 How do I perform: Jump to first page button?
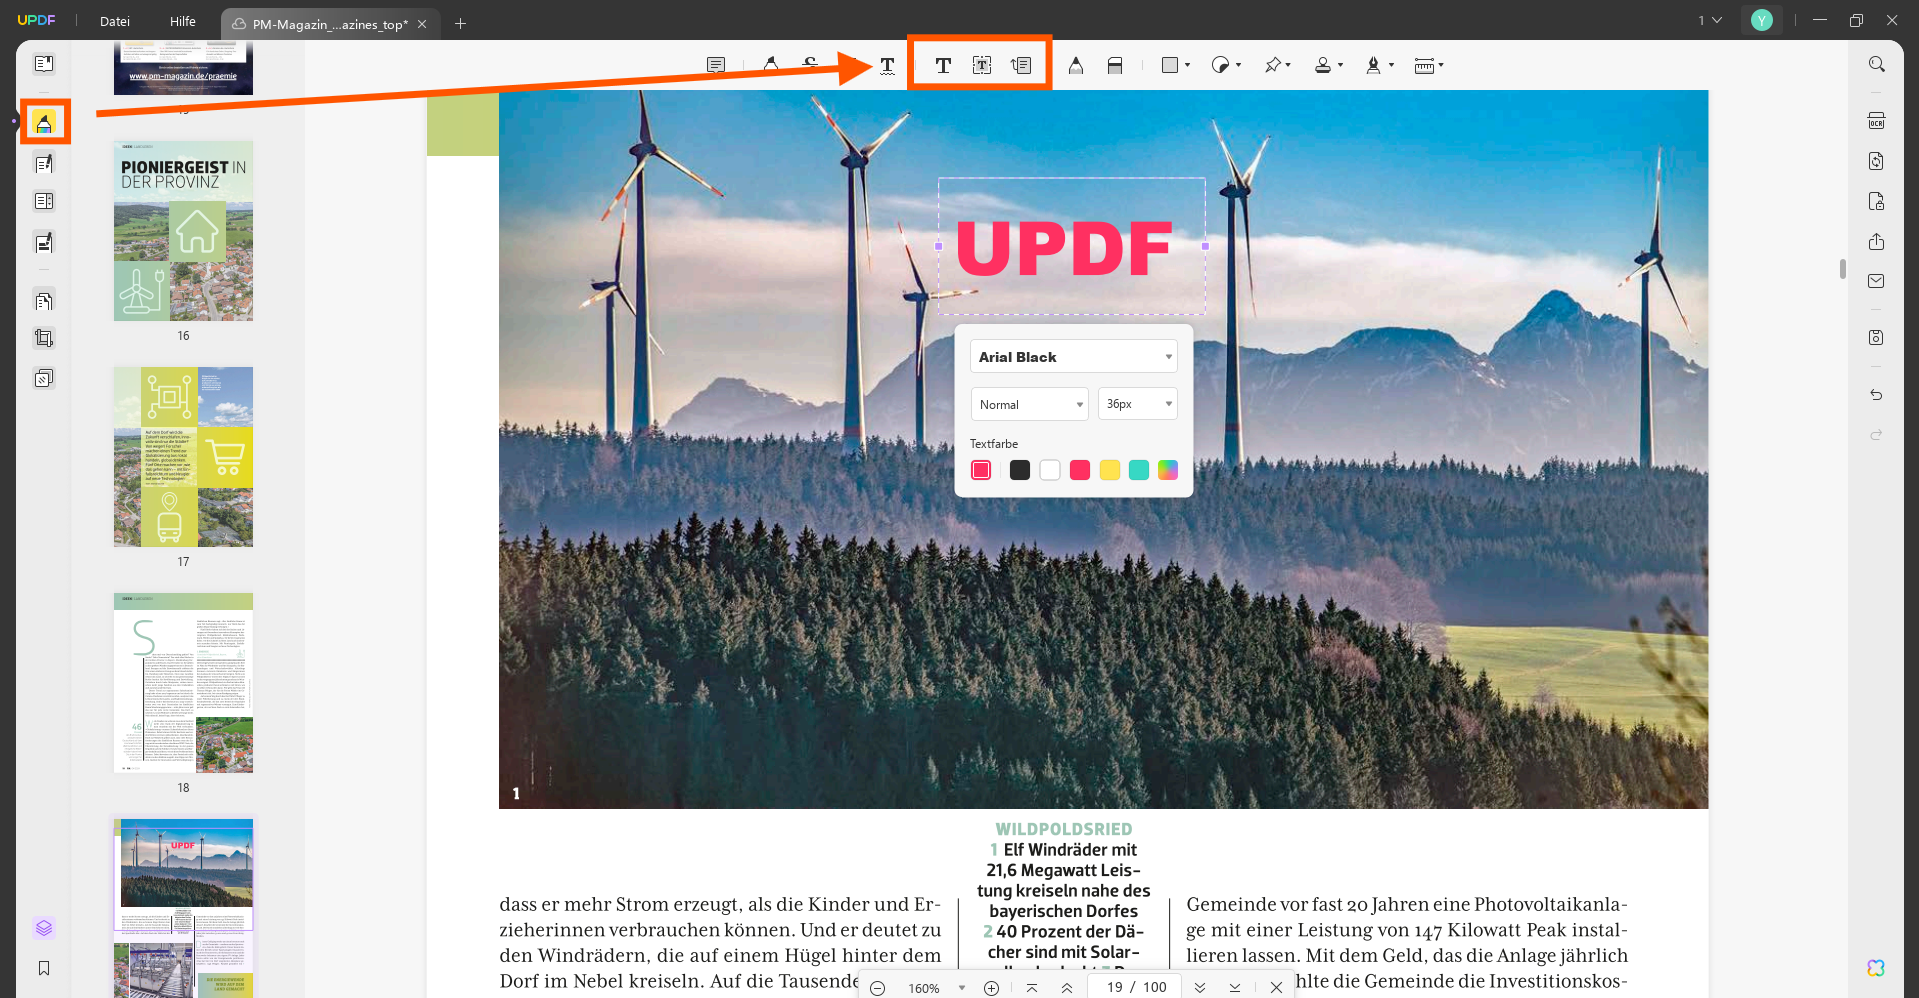point(1032,988)
